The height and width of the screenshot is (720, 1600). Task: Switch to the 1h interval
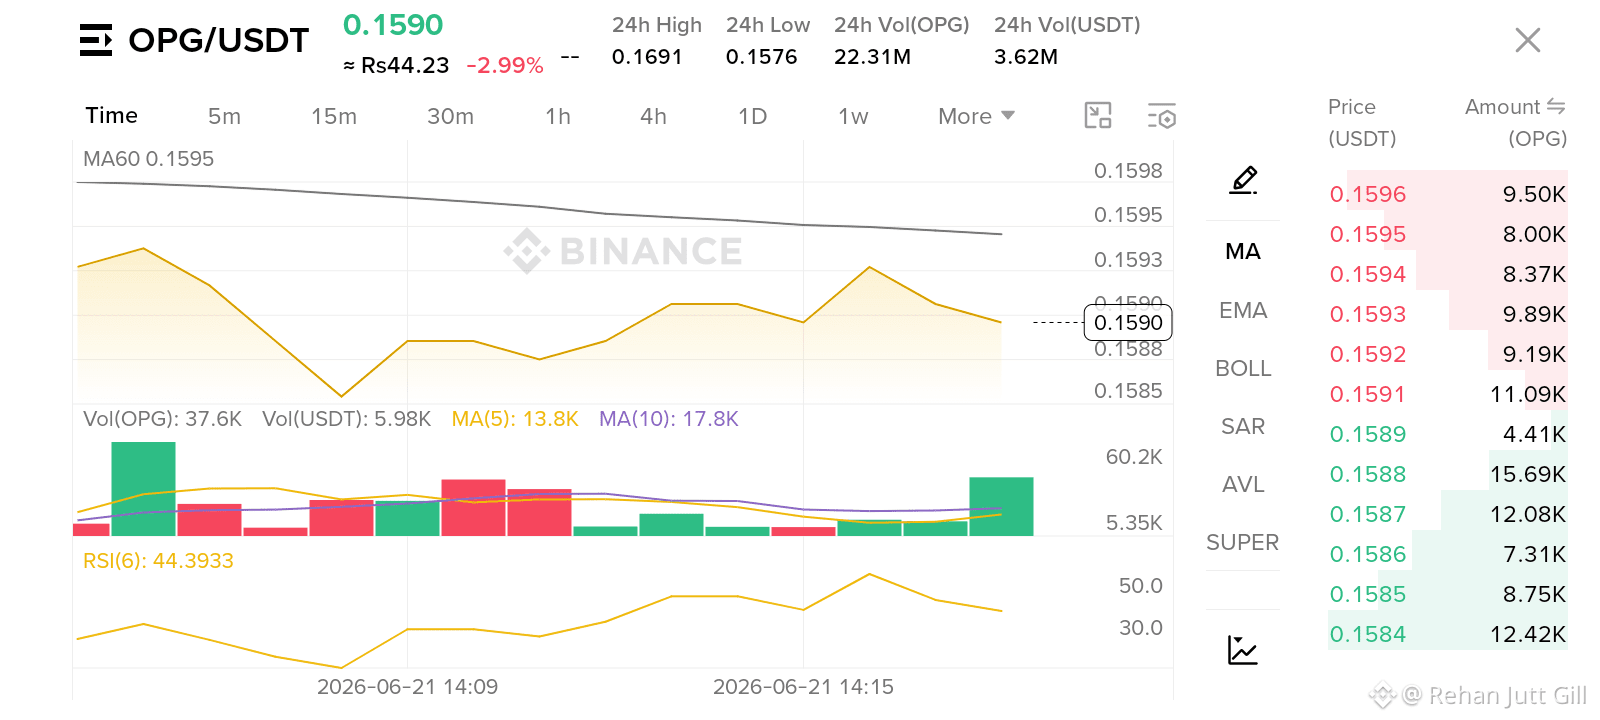558,116
